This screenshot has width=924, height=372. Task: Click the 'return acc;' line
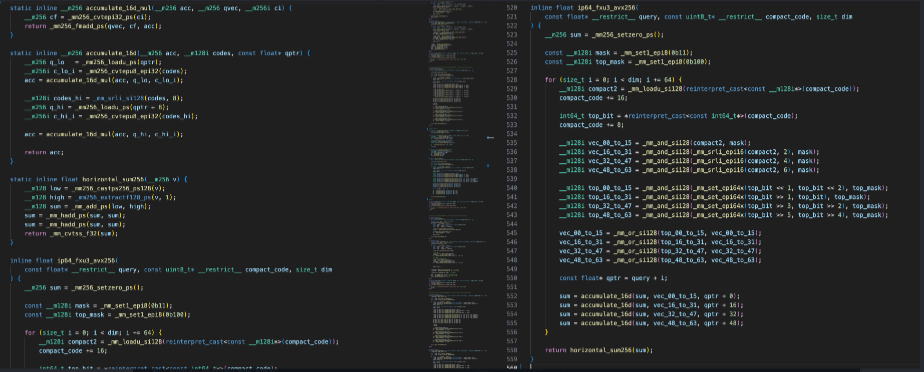(x=44, y=152)
